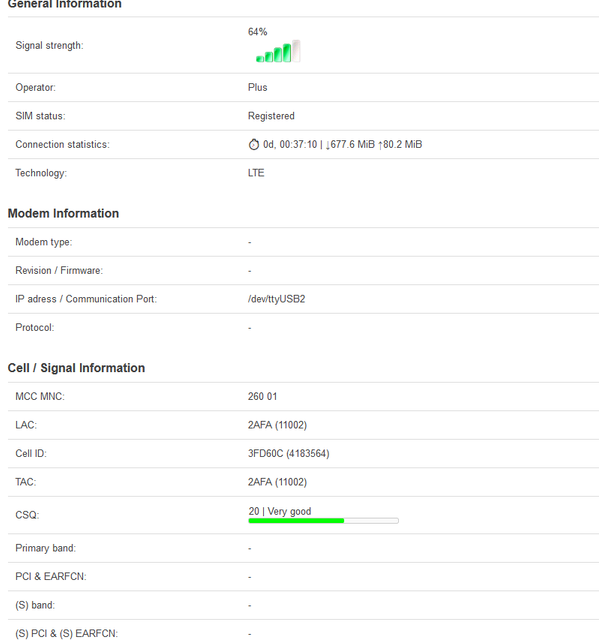Click the dash value beside Primary band

point(250,549)
